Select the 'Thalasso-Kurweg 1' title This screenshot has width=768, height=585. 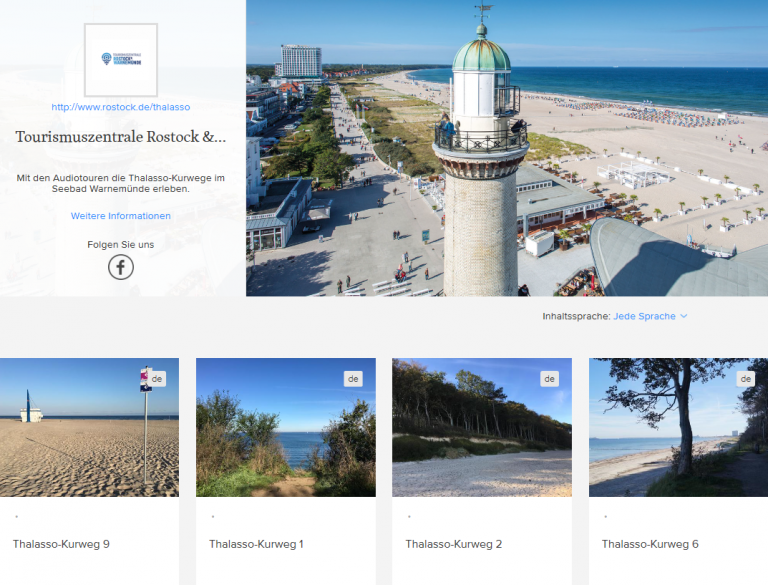tap(256, 544)
